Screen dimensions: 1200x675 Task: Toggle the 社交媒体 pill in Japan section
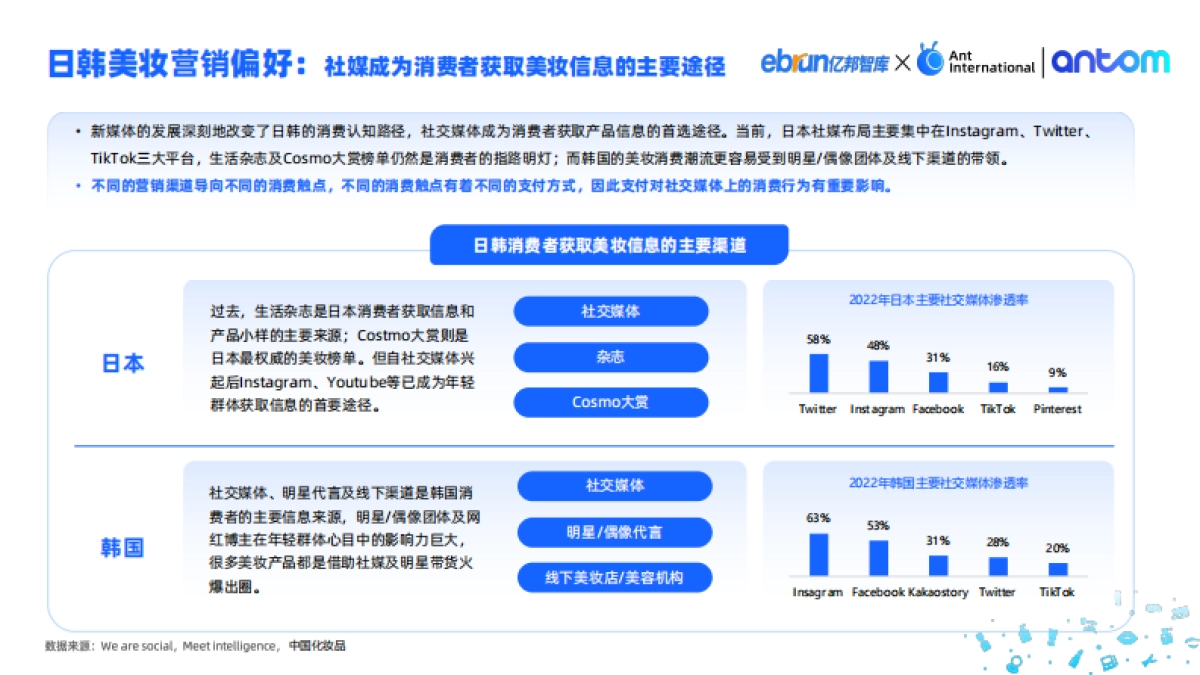[610, 311]
